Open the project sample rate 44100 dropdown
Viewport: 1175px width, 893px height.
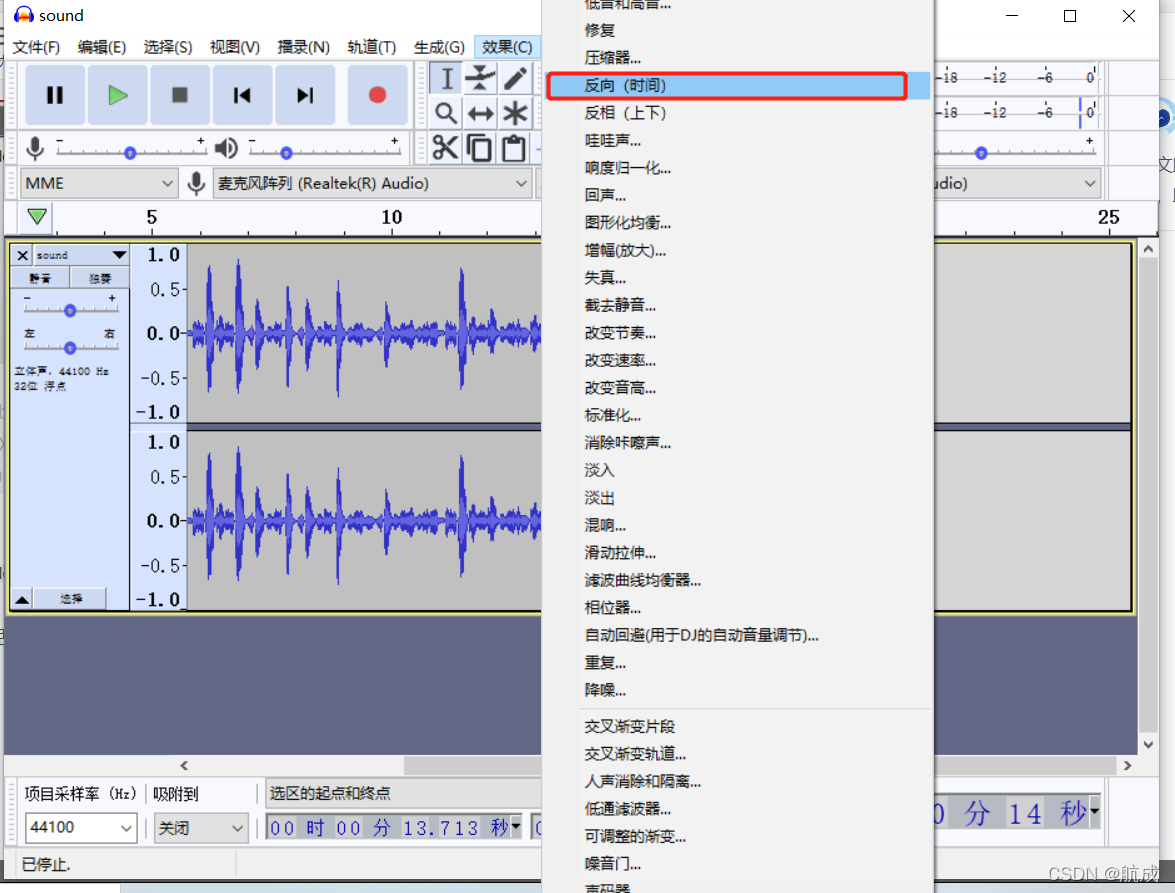pos(81,828)
